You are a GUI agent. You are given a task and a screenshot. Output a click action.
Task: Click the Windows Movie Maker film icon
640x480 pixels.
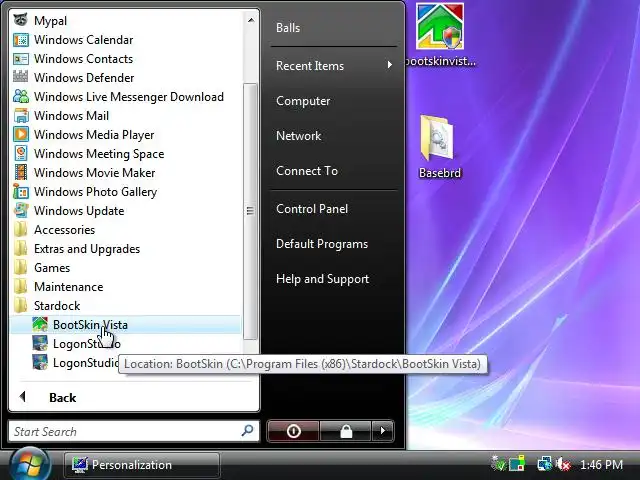click(x=20, y=172)
